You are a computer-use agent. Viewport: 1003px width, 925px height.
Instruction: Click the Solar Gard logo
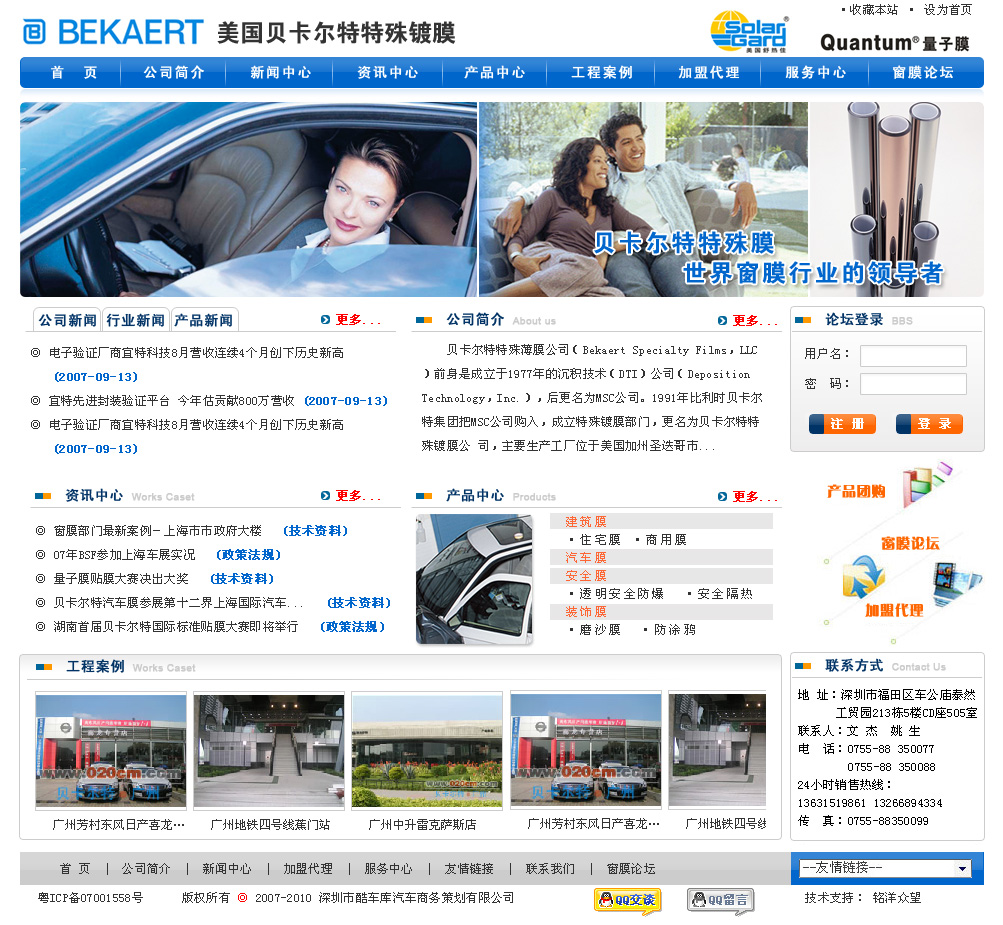pos(750,31)
